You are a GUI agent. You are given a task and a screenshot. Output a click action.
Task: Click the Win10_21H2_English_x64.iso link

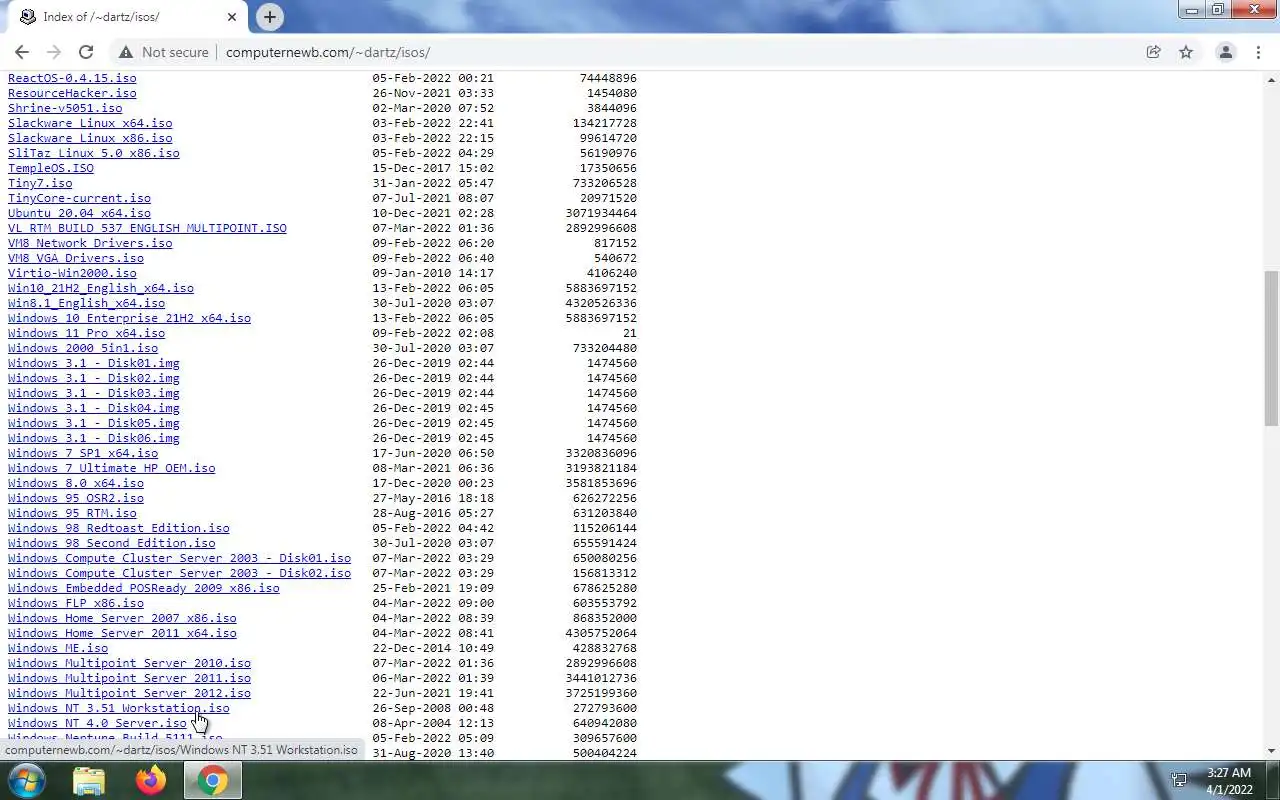pos(101,288)
